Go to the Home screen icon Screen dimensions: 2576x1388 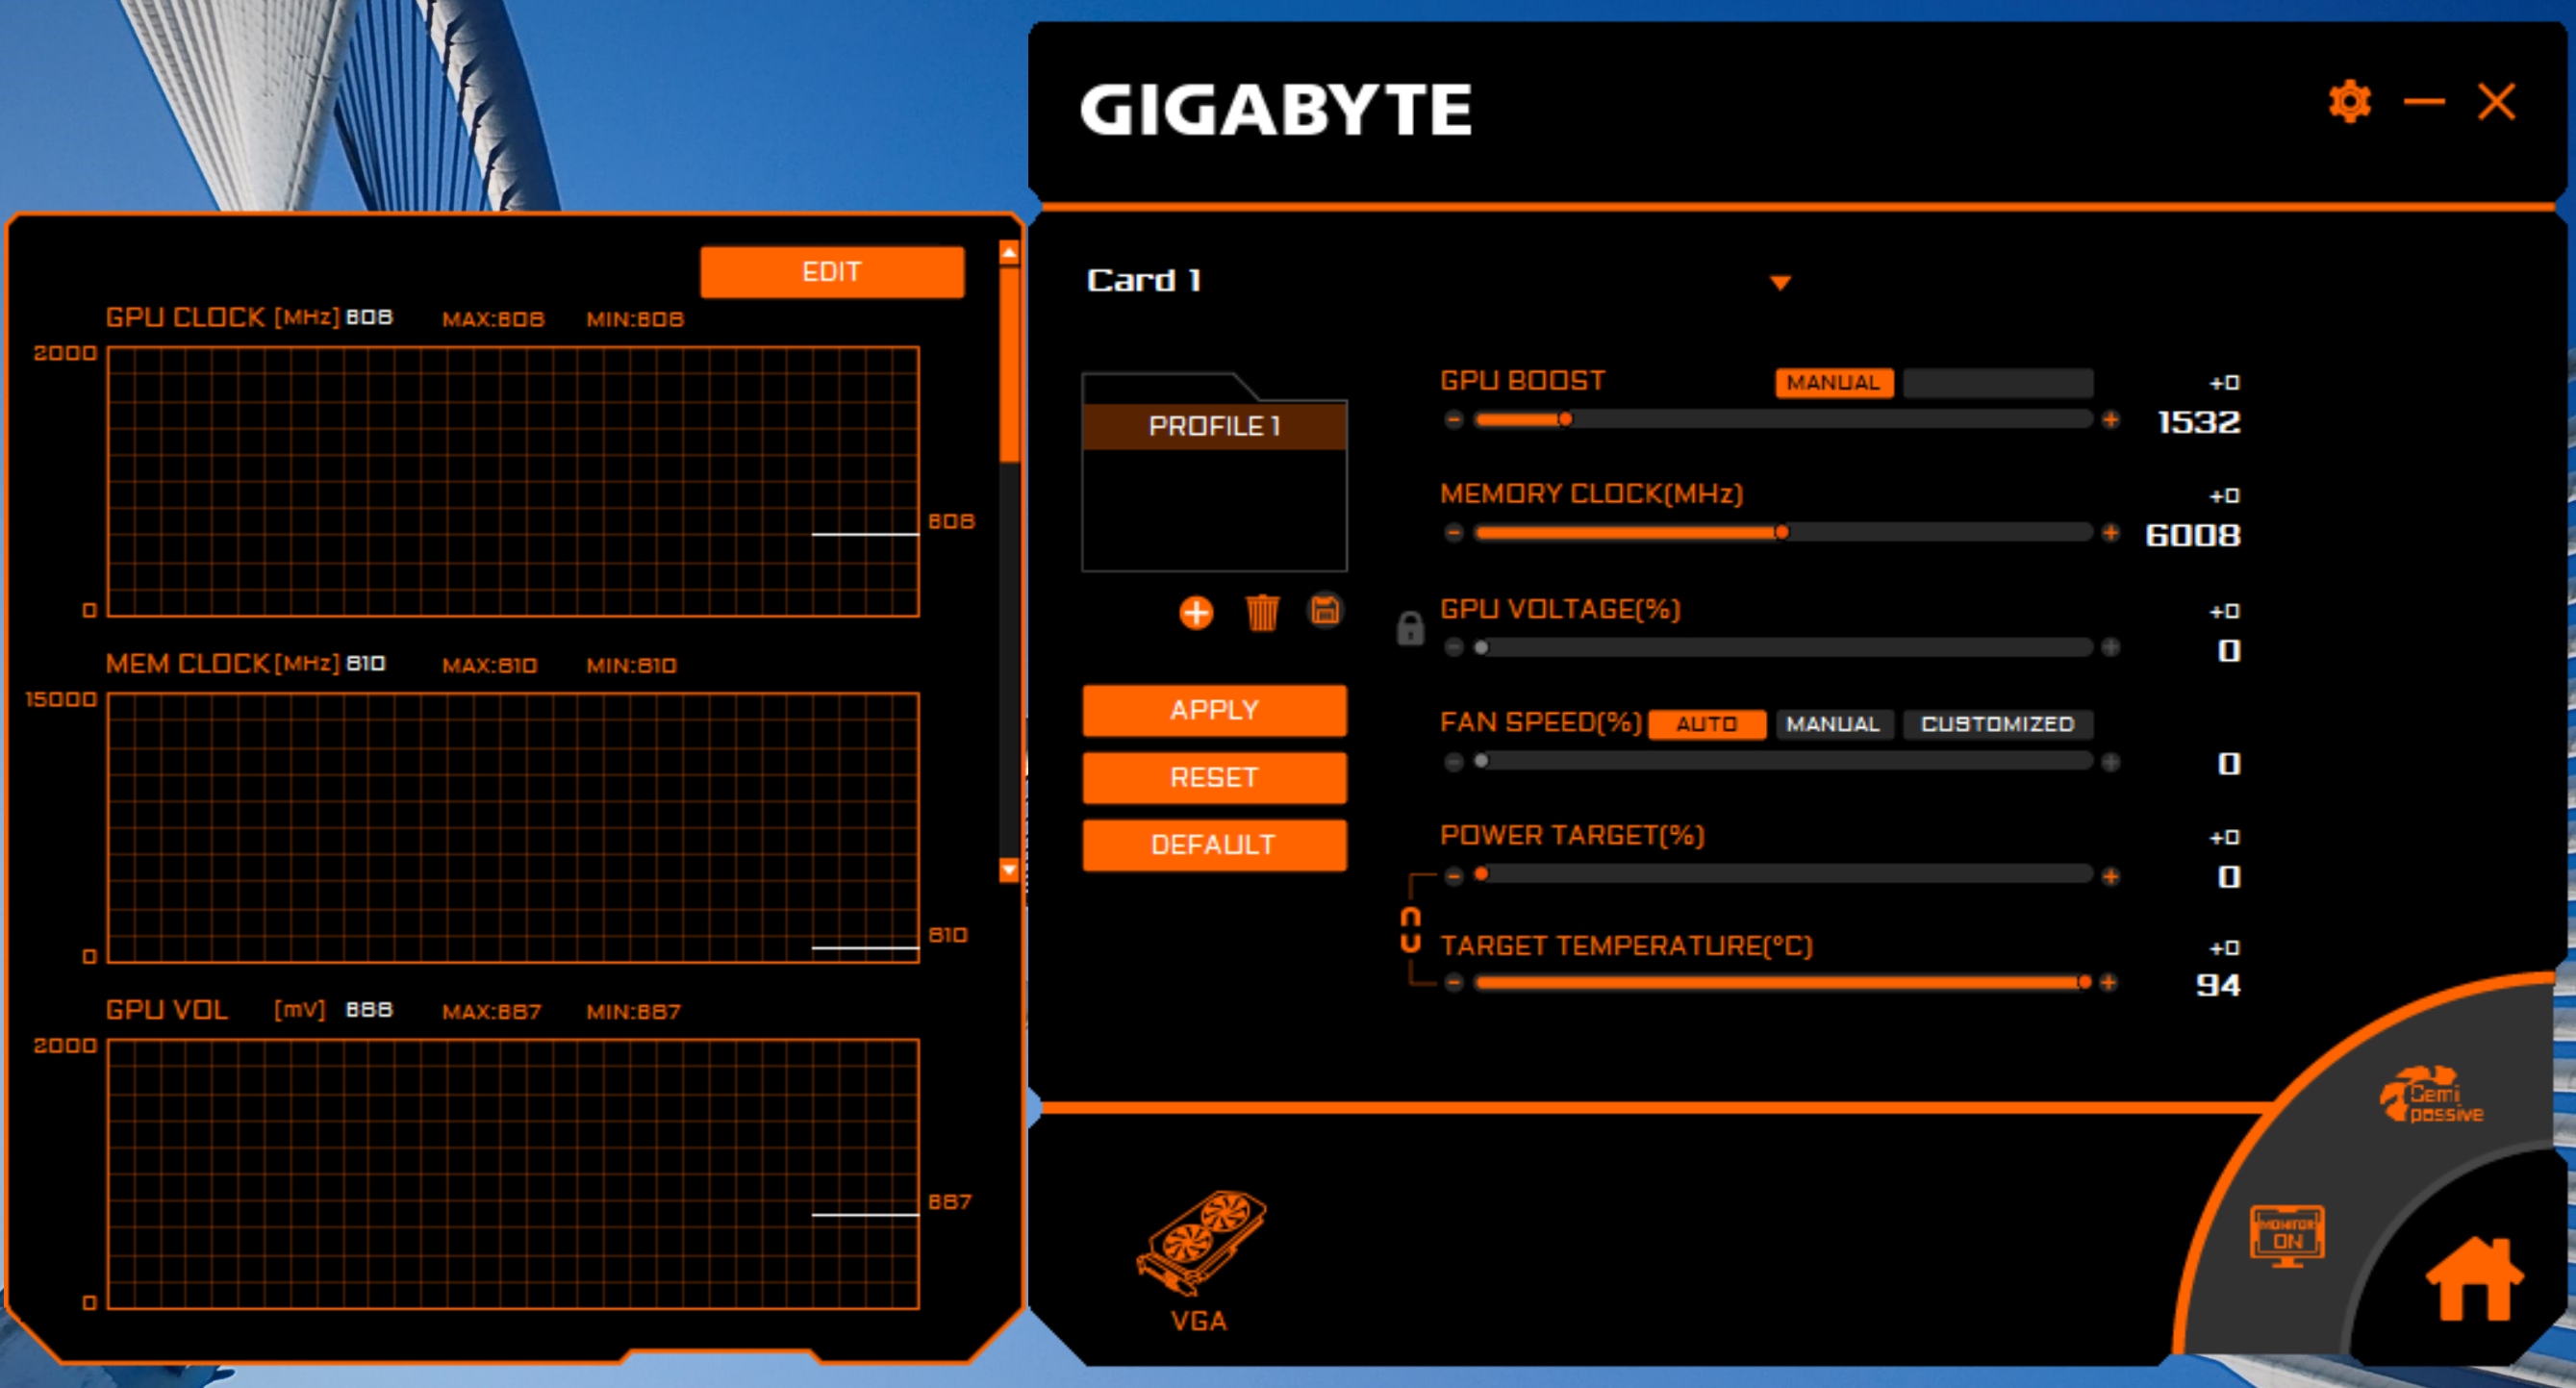click(2474, 1279)
